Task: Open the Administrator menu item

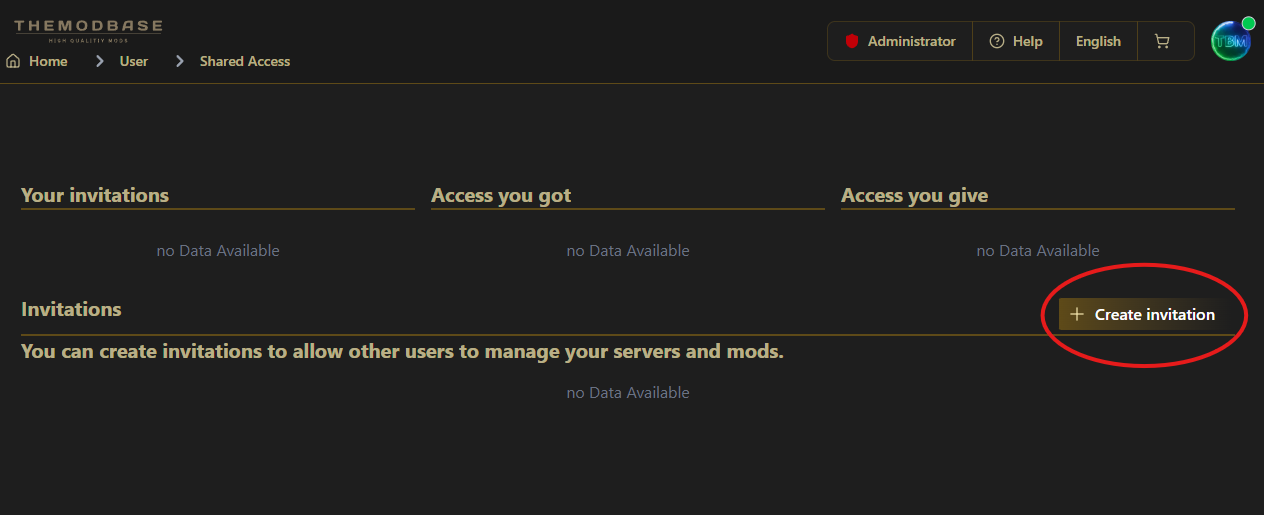Action: [911, 41]
